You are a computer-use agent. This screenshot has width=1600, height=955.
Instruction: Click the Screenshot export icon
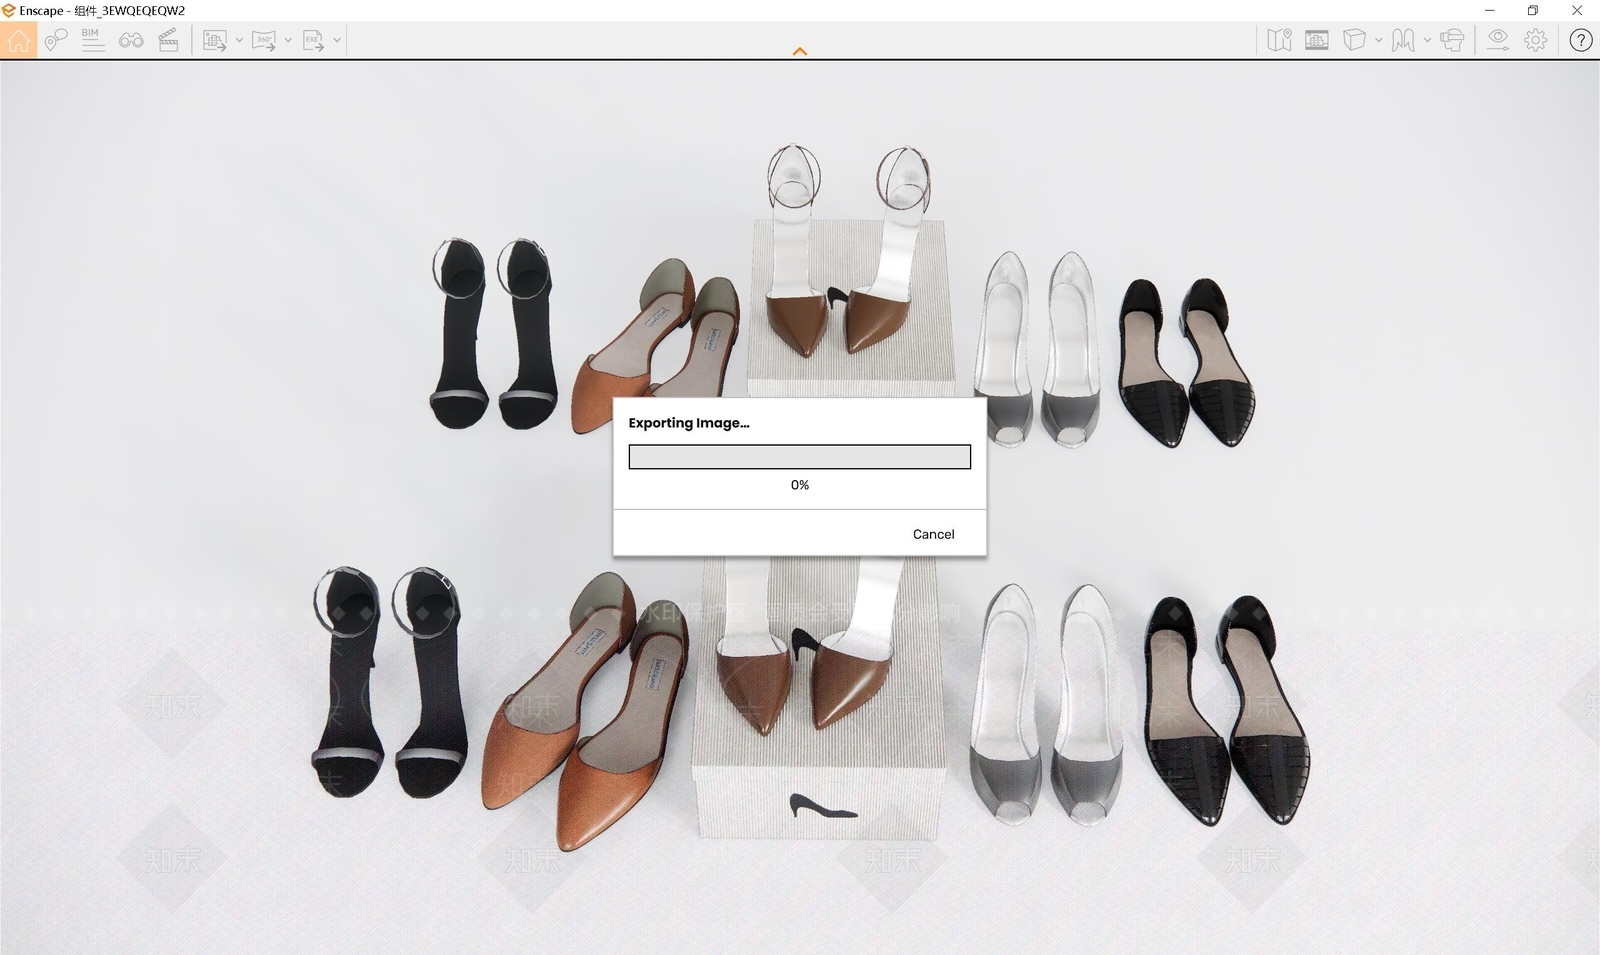215,41
